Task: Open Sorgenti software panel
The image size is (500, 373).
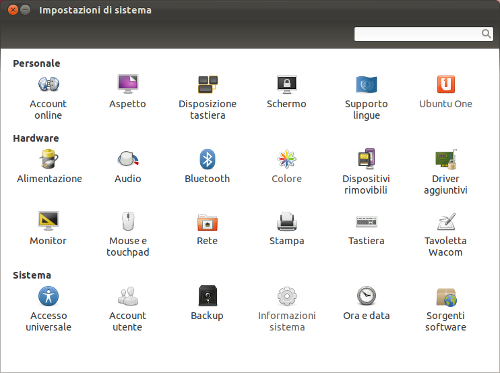Action: click(x=446, y=308)
